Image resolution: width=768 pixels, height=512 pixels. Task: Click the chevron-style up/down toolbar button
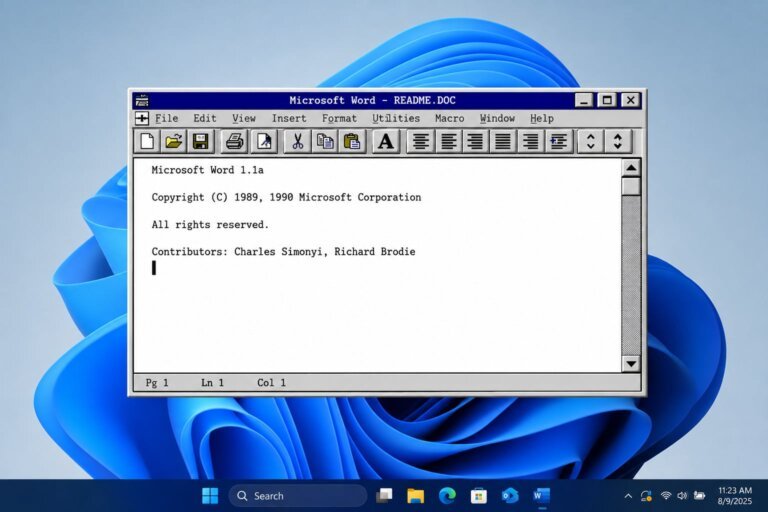point(591,142)
